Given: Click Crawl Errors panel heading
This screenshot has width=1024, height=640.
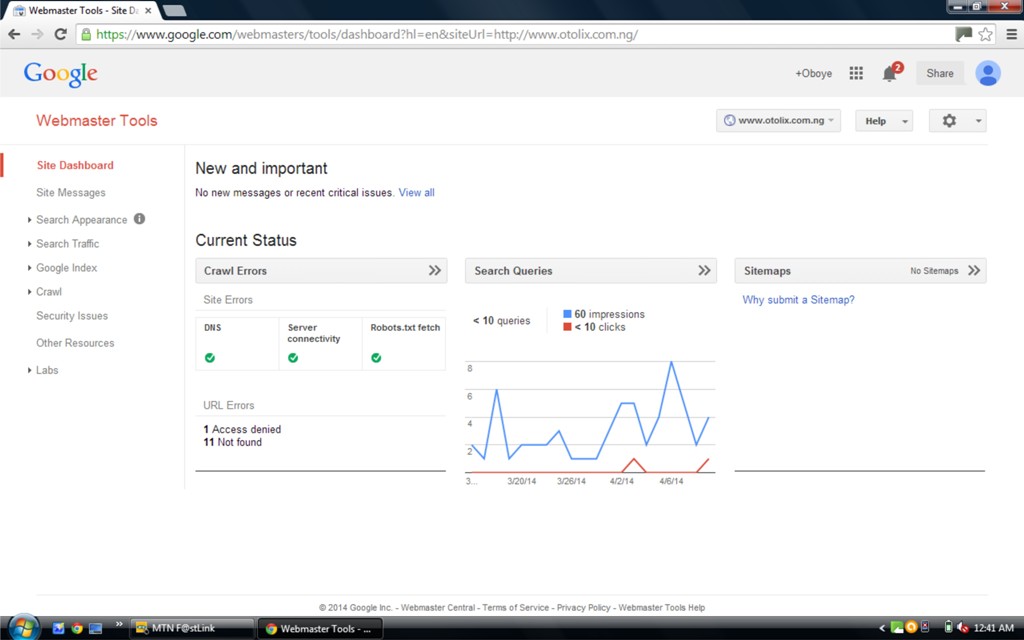Looking at the screenshot, I should pyautogui.click(x=235, y=270).
